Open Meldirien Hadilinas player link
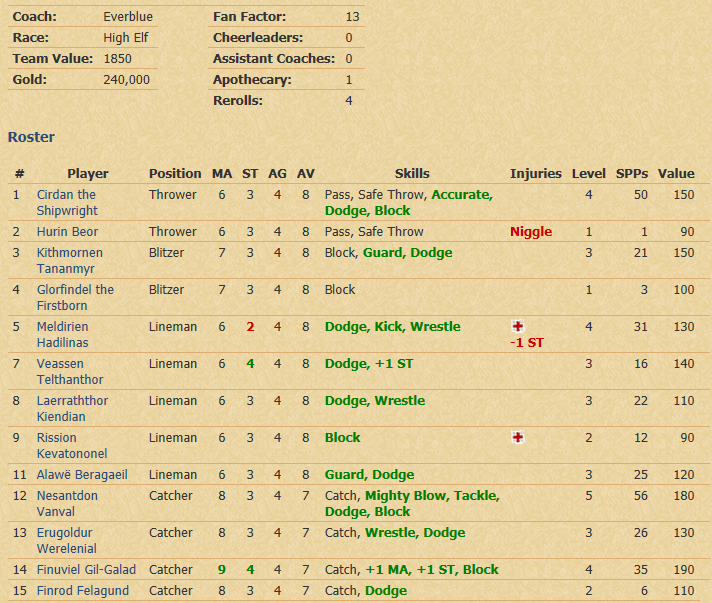Viewport: 712px width, 603px height. pos(63,335)
